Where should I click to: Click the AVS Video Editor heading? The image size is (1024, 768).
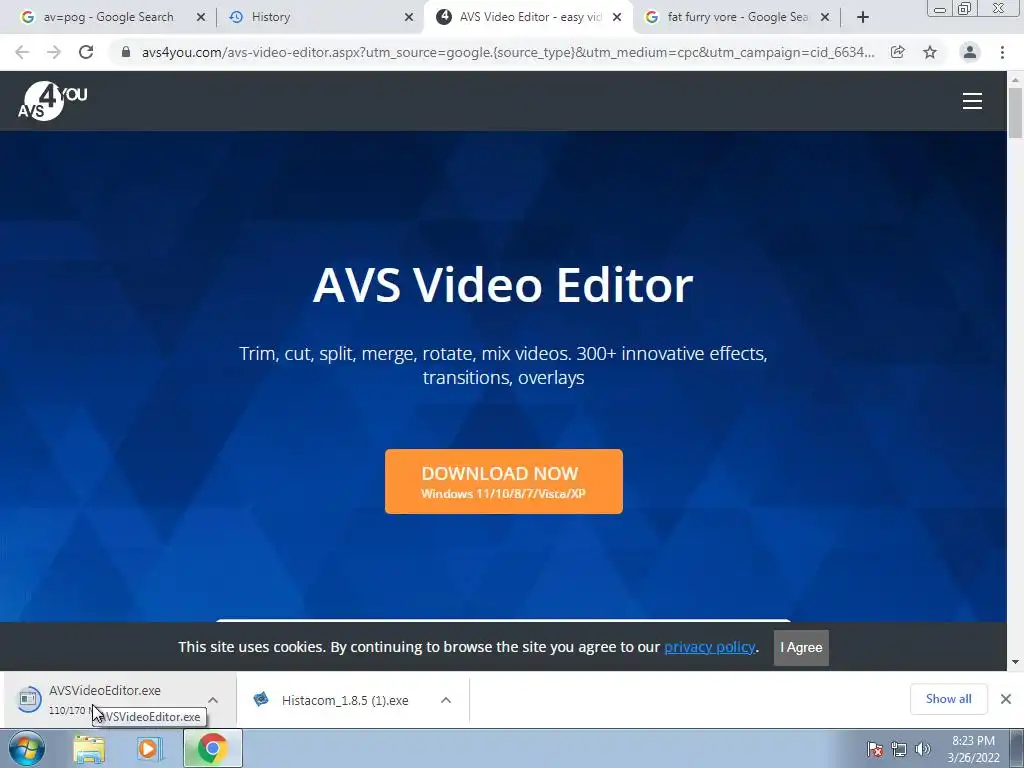[503, 285]
